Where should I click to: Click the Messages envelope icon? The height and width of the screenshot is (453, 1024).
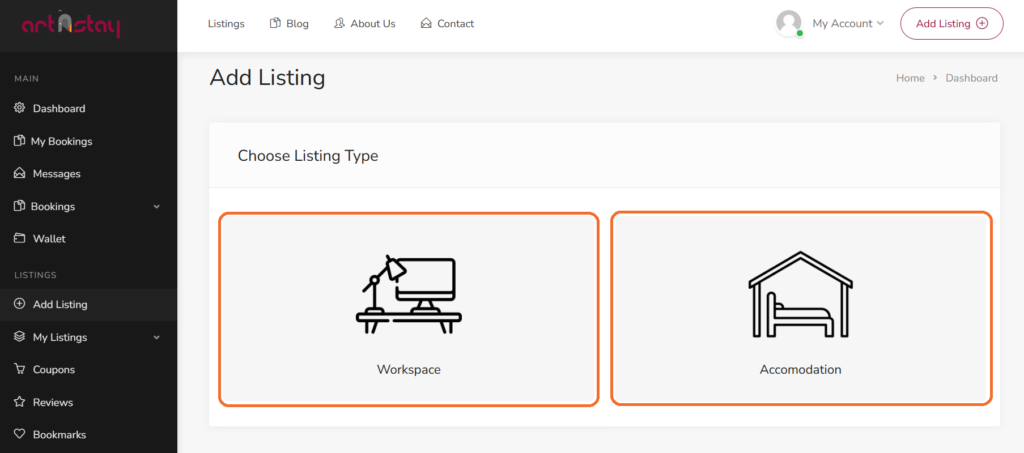click(x=19, y=173)
